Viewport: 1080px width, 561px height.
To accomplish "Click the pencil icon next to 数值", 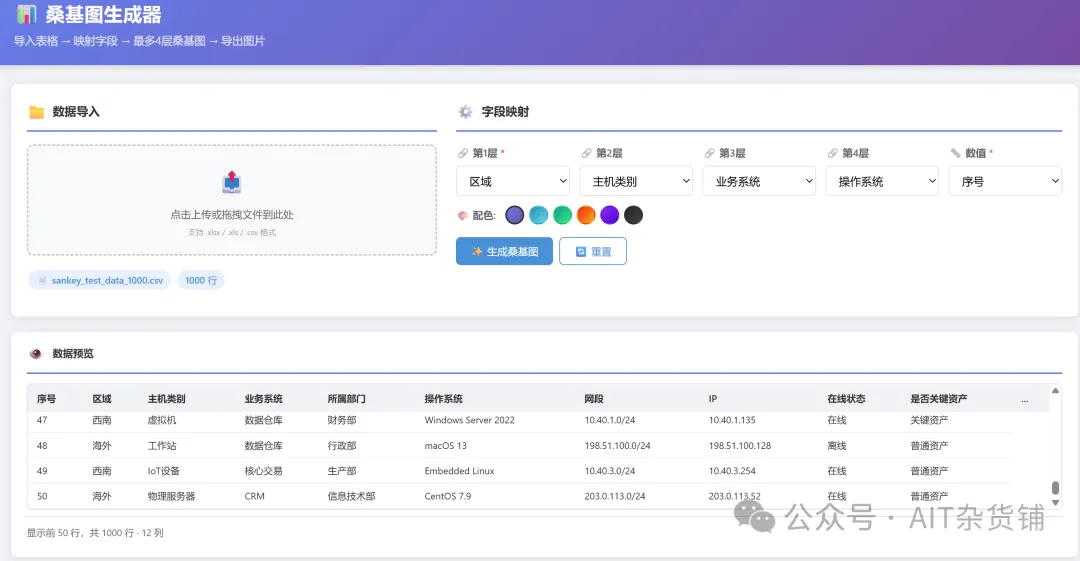I will pyautogui.click(x=955, y=153).
